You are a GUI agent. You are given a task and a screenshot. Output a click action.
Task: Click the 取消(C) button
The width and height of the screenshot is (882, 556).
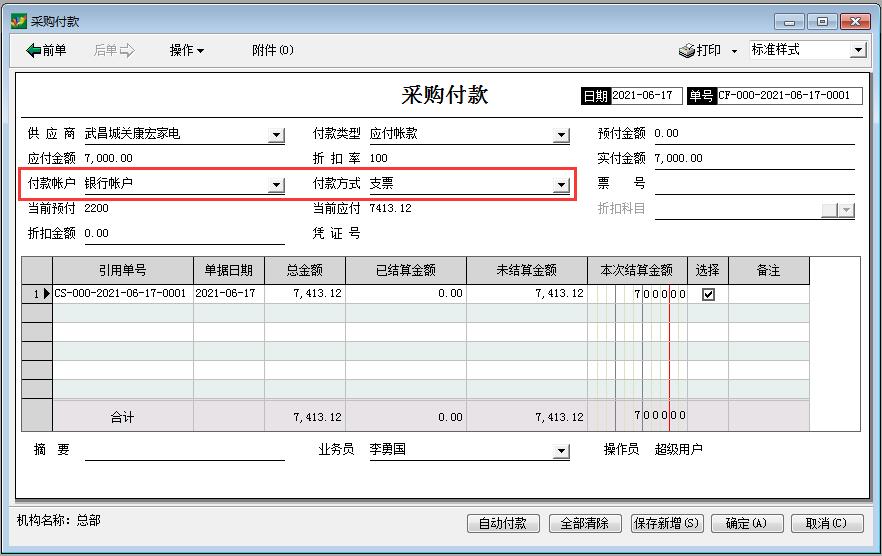(x=826, y=523)
